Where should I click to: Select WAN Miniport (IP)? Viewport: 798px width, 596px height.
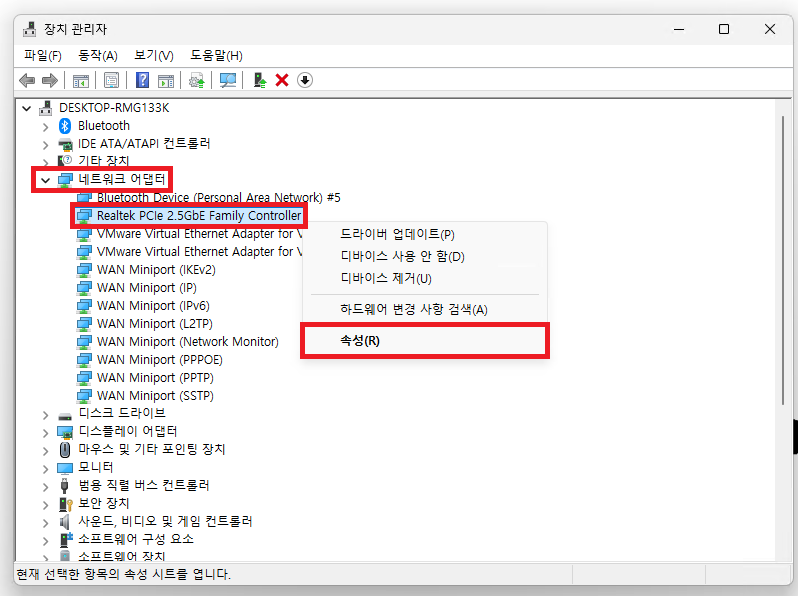point(147,288)
